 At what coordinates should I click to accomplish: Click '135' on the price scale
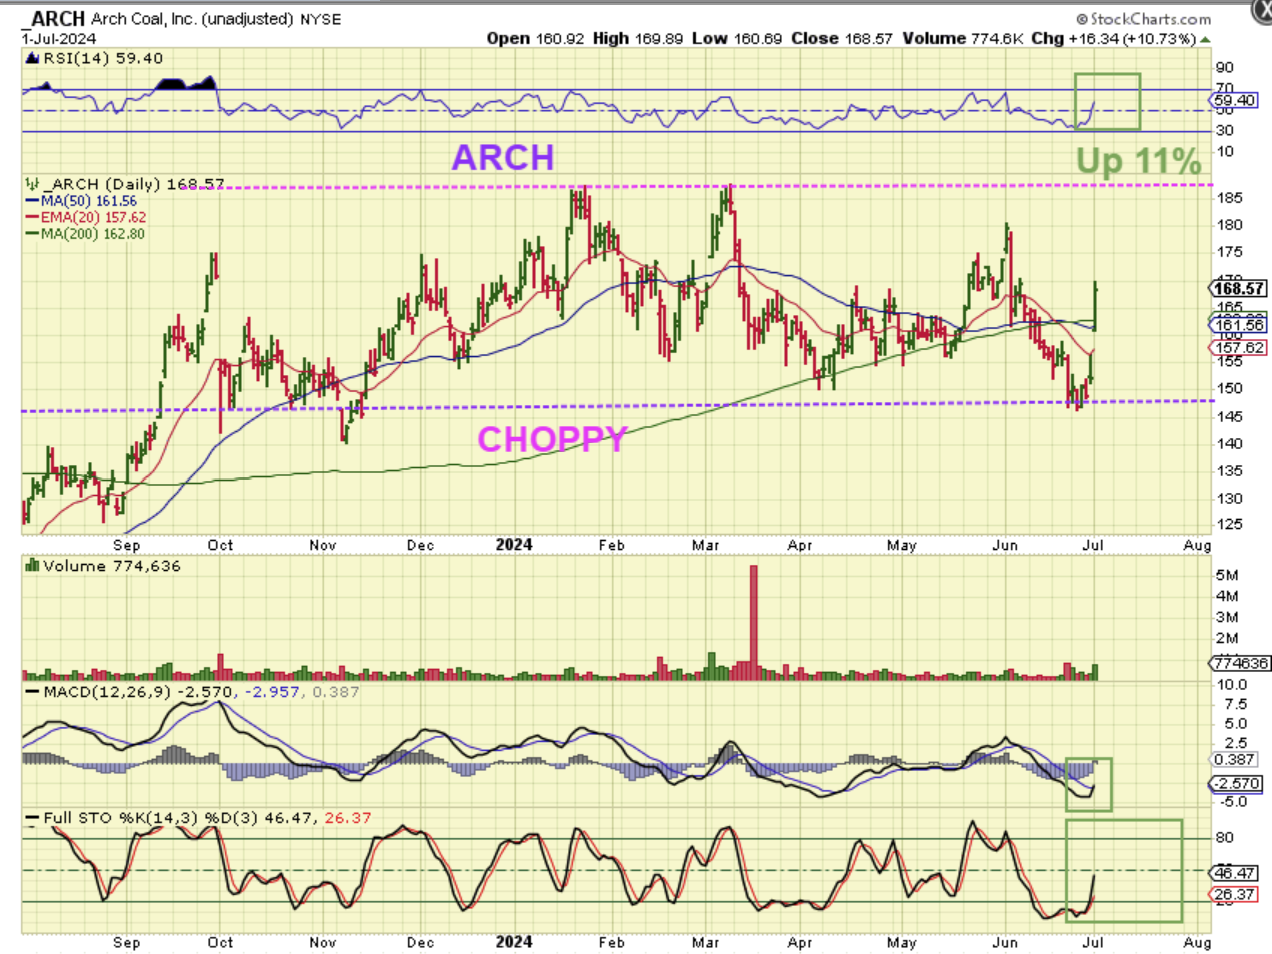(1229, 470)
